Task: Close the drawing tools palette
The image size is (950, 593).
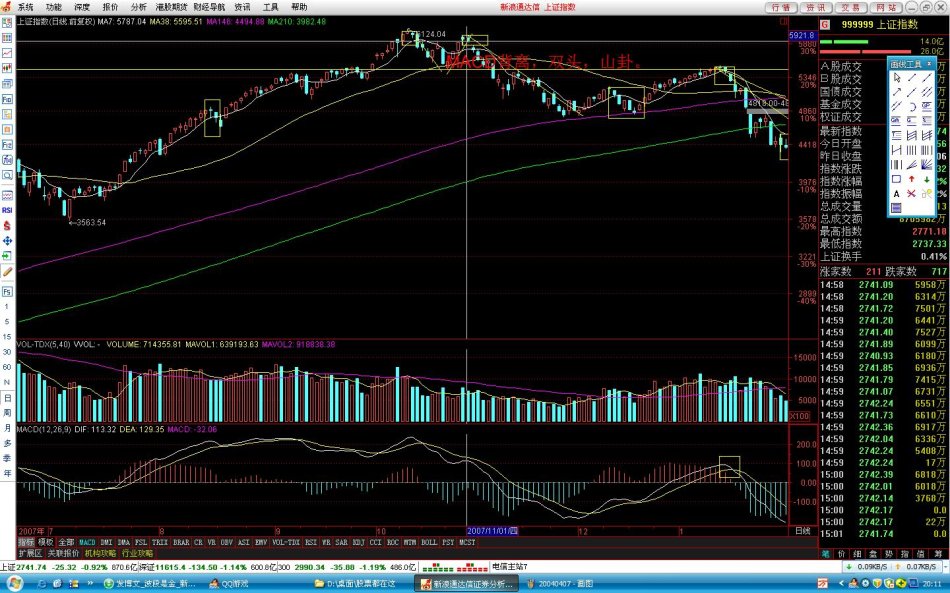Action: [929, 64]
